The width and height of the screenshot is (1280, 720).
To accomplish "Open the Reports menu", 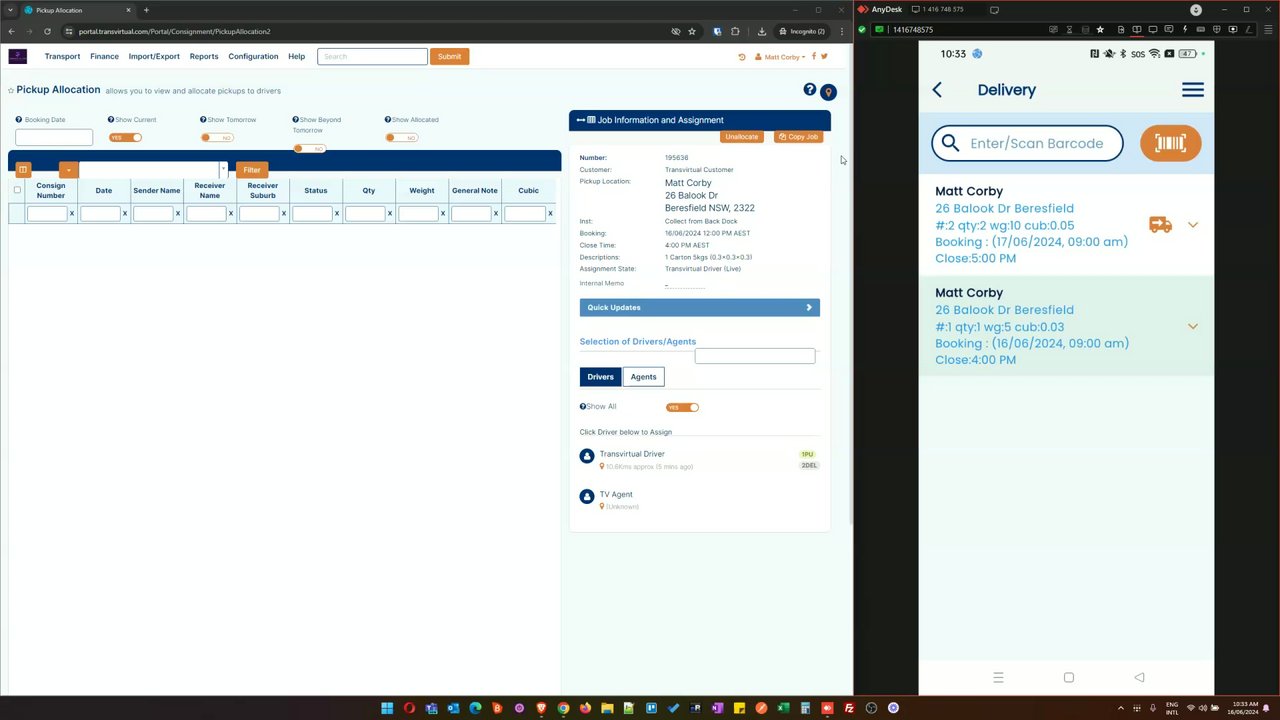I will tap(204, 56).
